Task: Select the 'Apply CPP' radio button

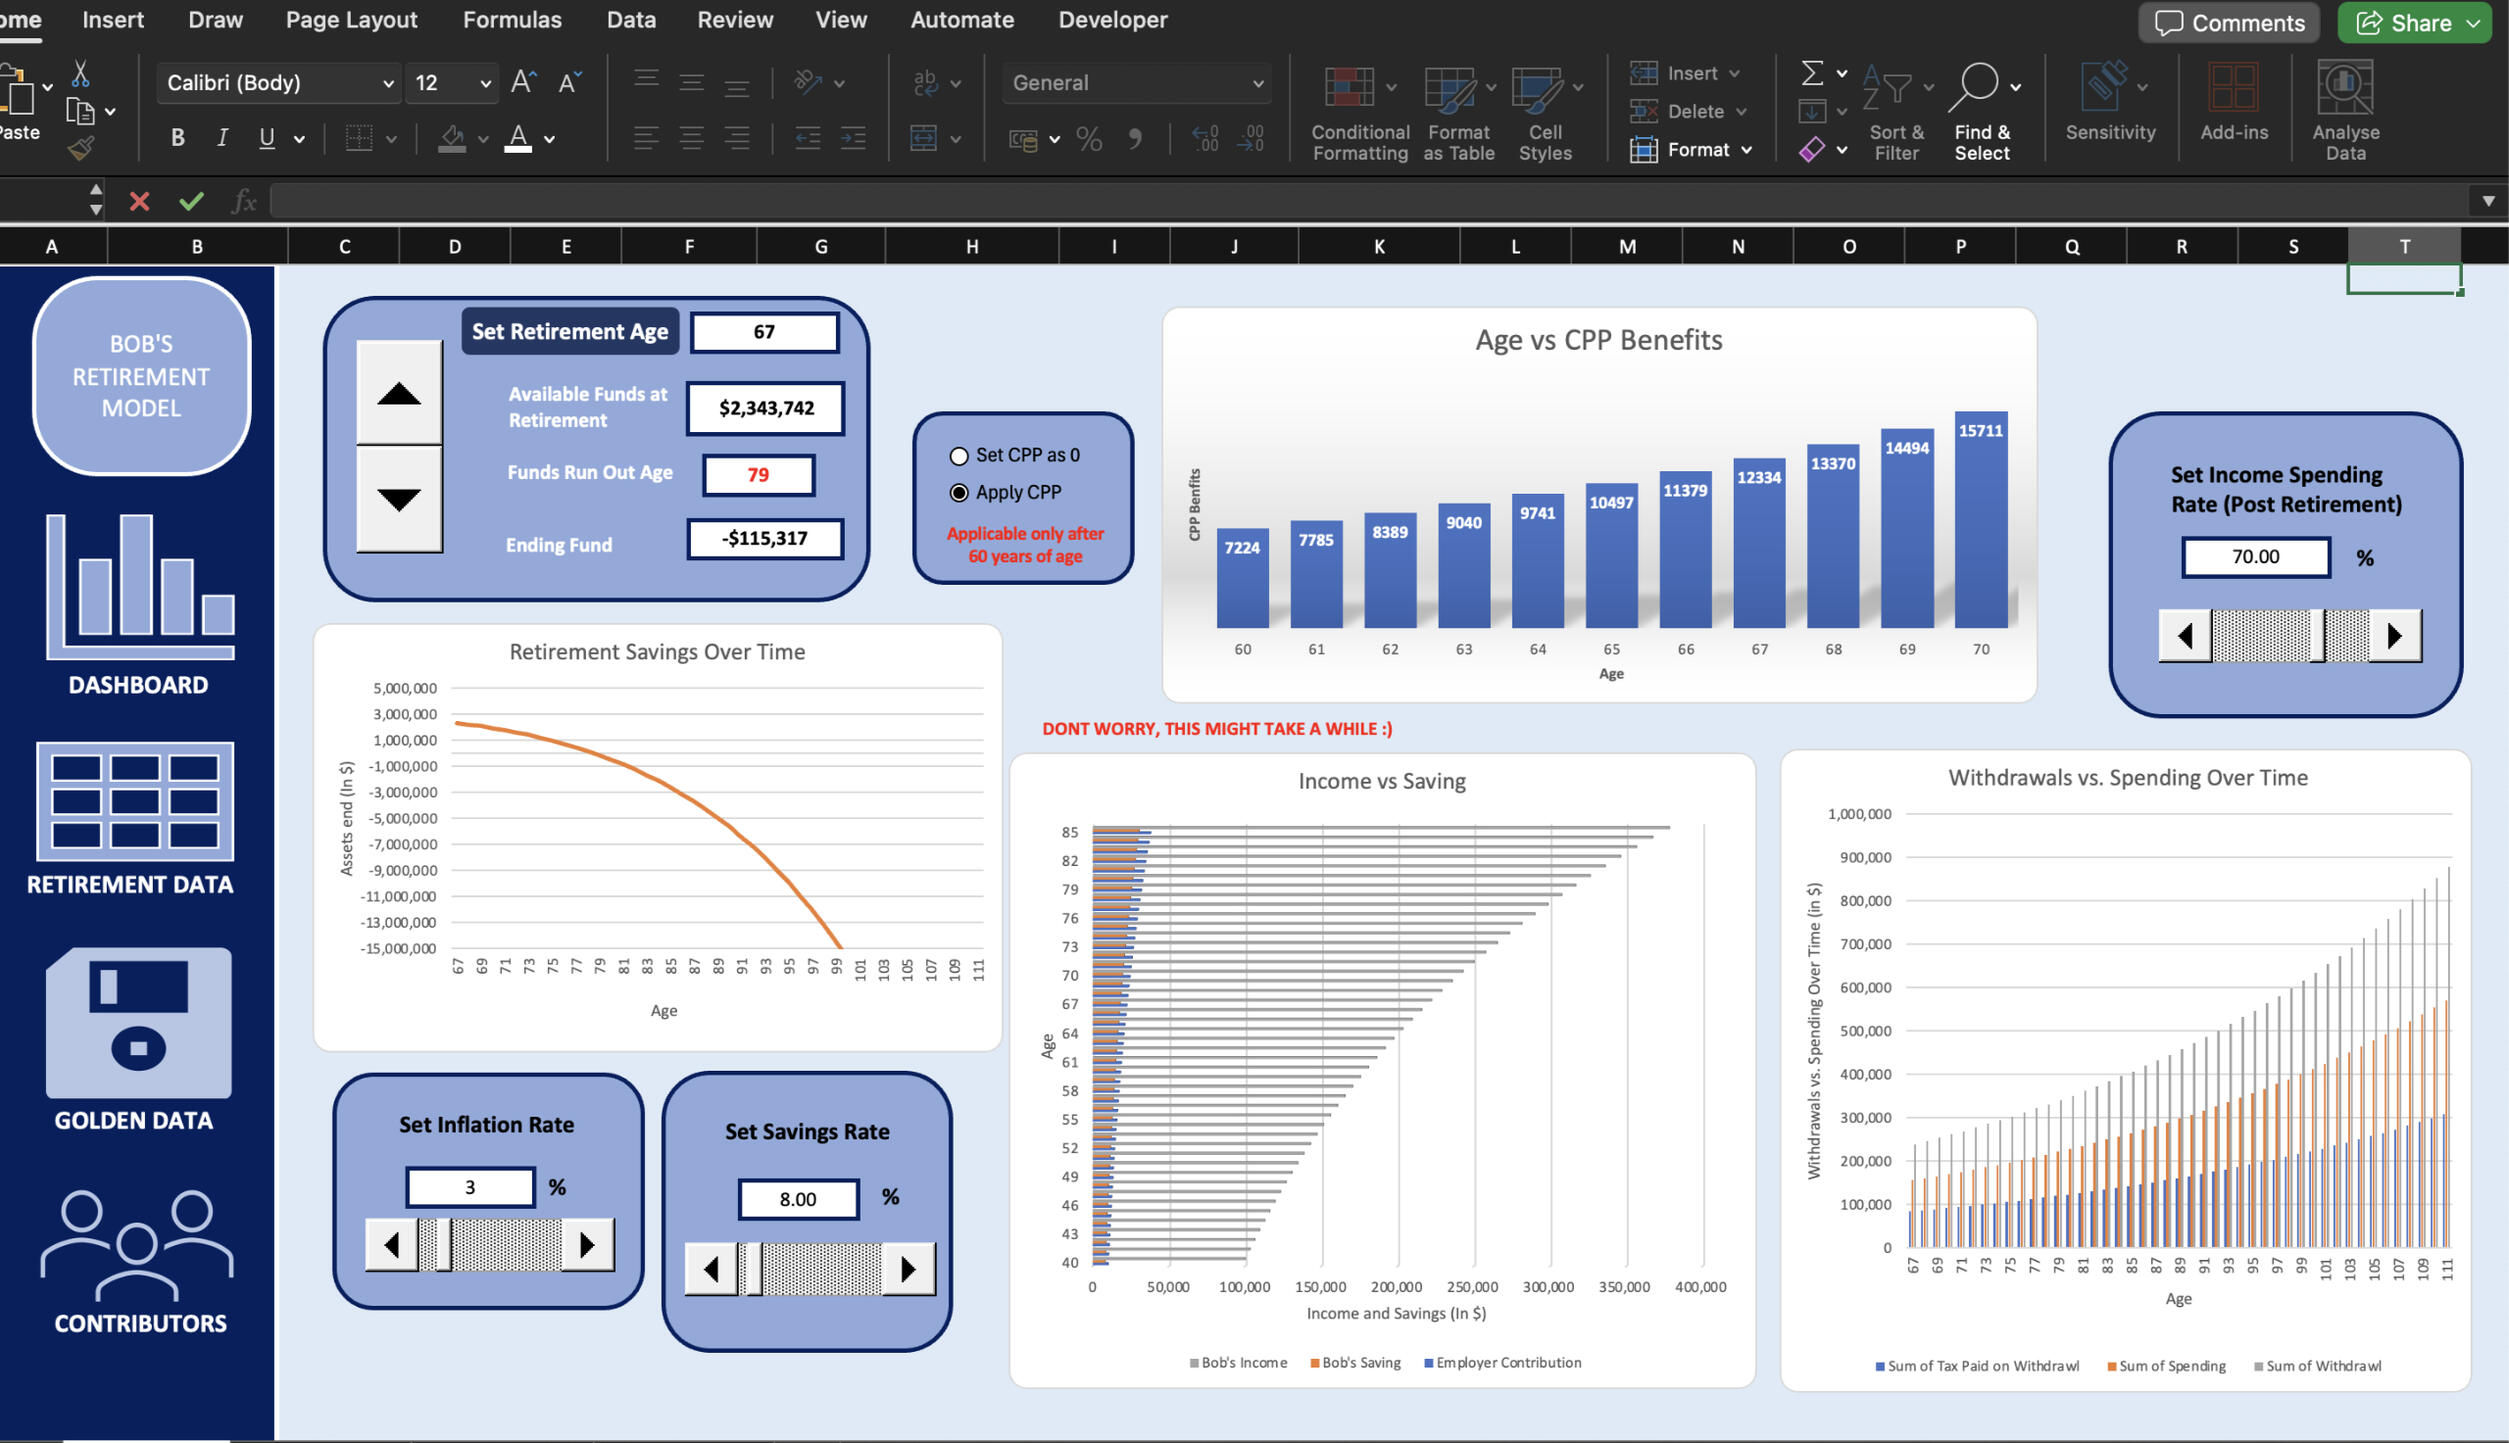Action: pos(959,493)
